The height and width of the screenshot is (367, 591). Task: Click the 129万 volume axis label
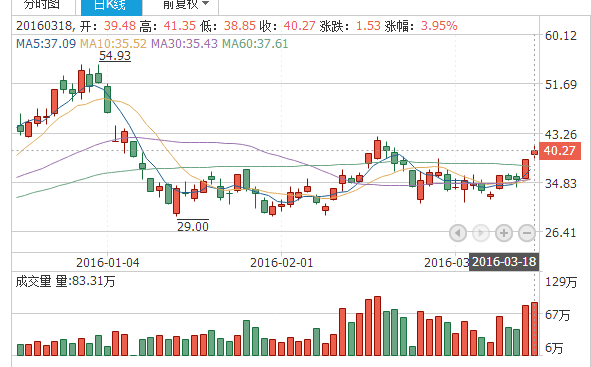[561, 282]
